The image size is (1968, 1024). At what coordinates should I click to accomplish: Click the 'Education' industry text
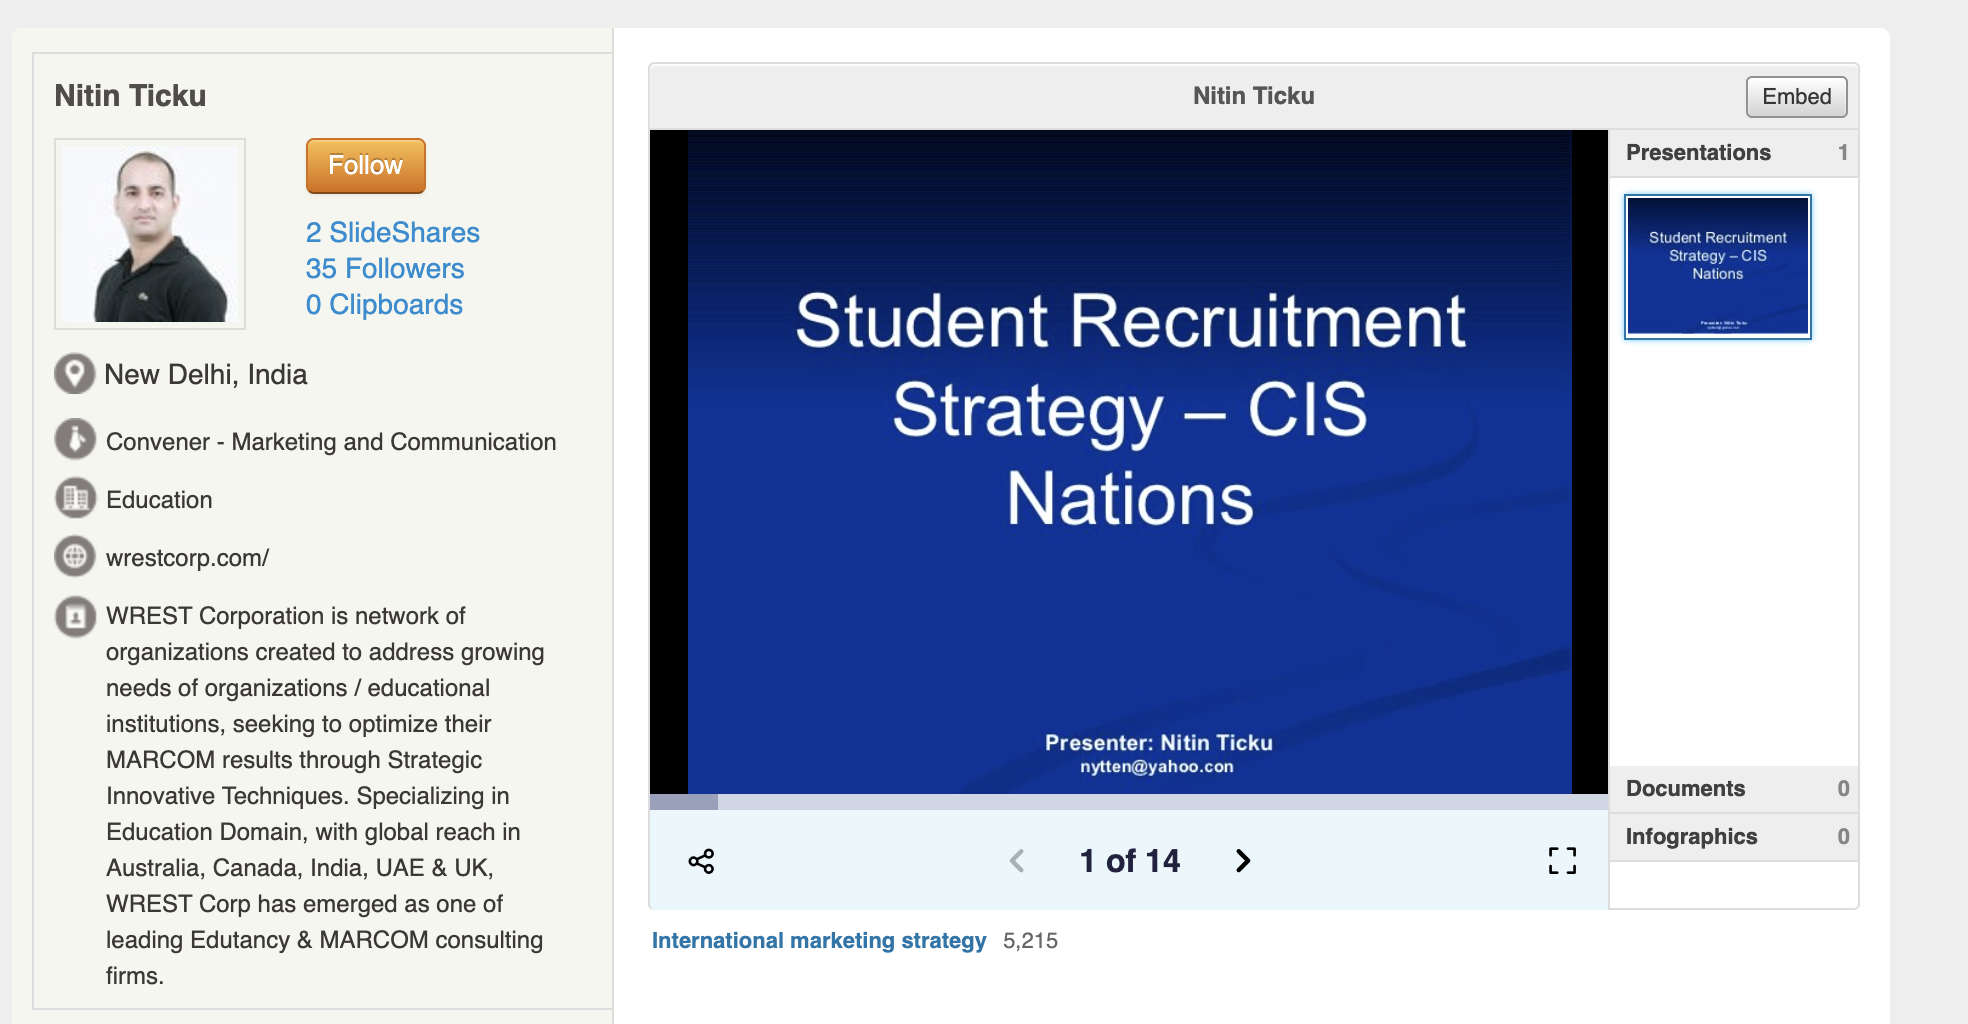(x=159, y=500)
